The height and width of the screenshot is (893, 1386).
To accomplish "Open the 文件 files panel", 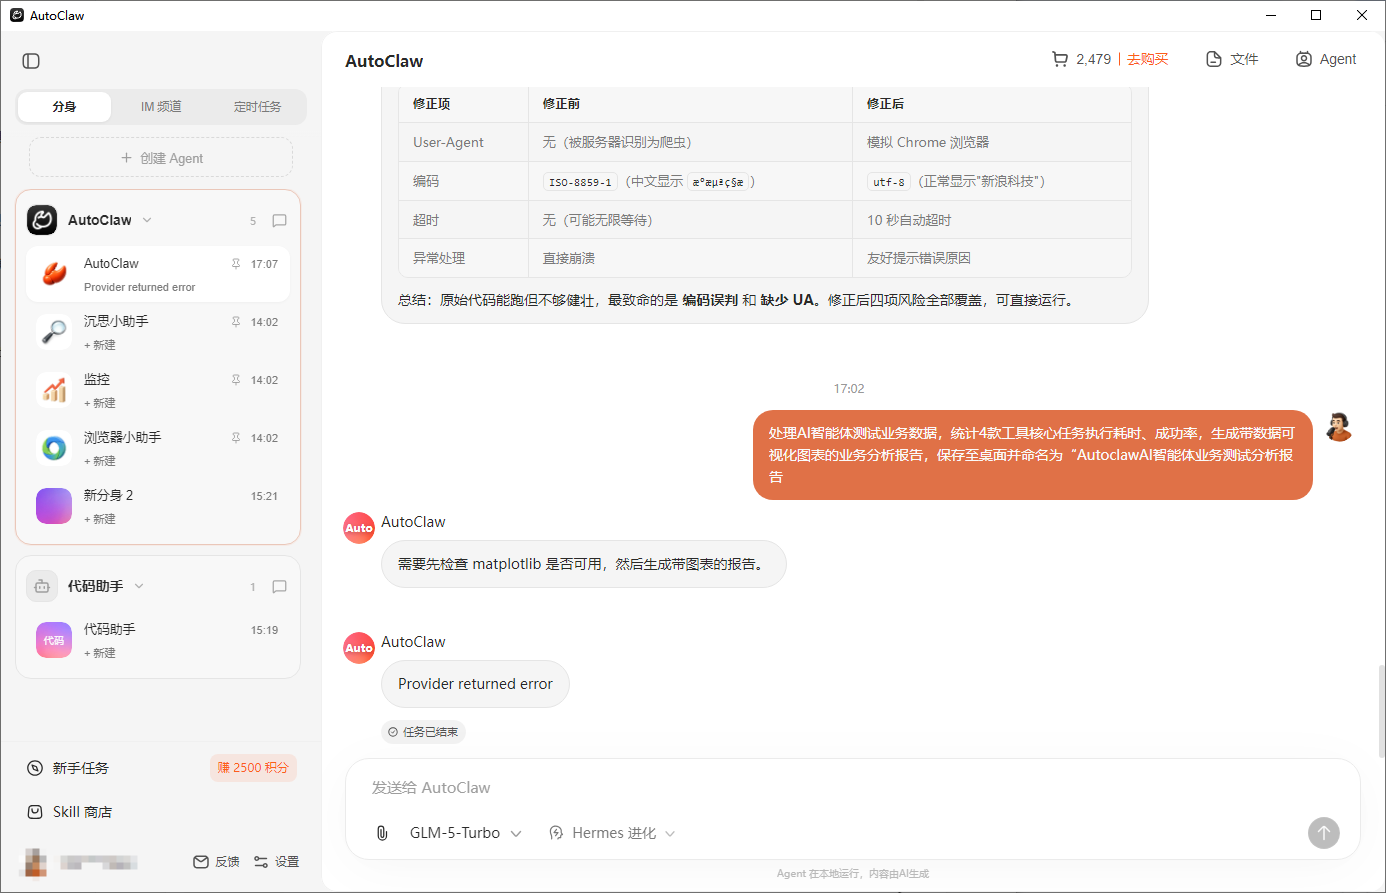I will (1232, 59).
